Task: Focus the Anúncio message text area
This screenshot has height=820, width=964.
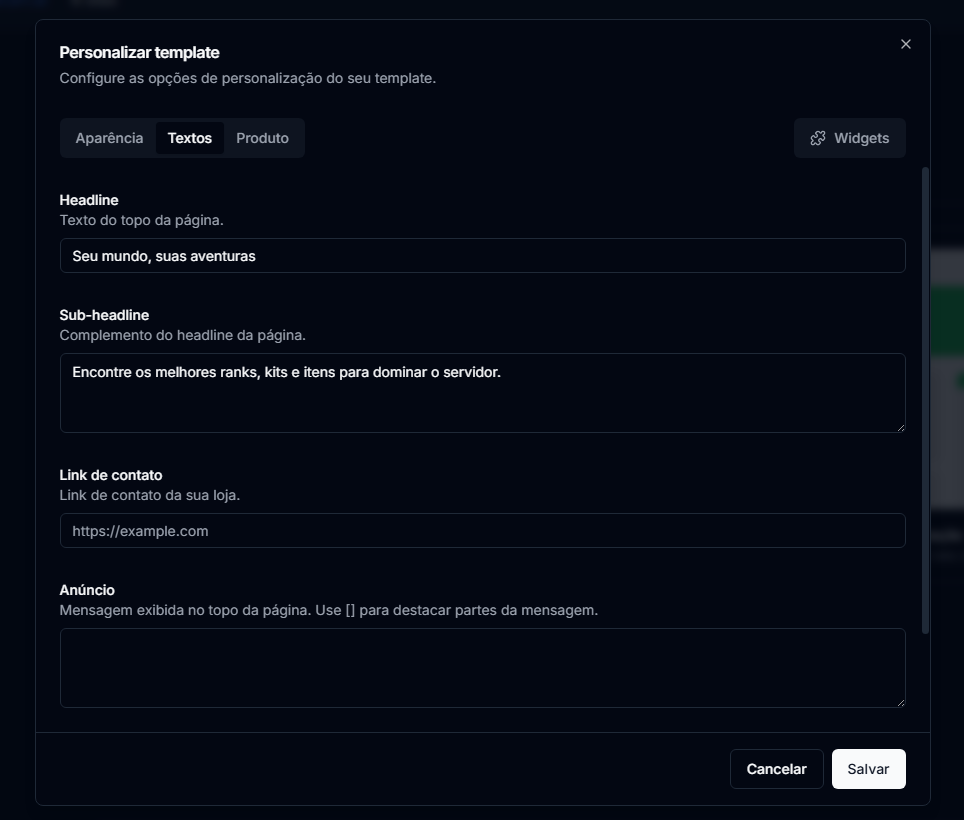Action: click(483, 668)
